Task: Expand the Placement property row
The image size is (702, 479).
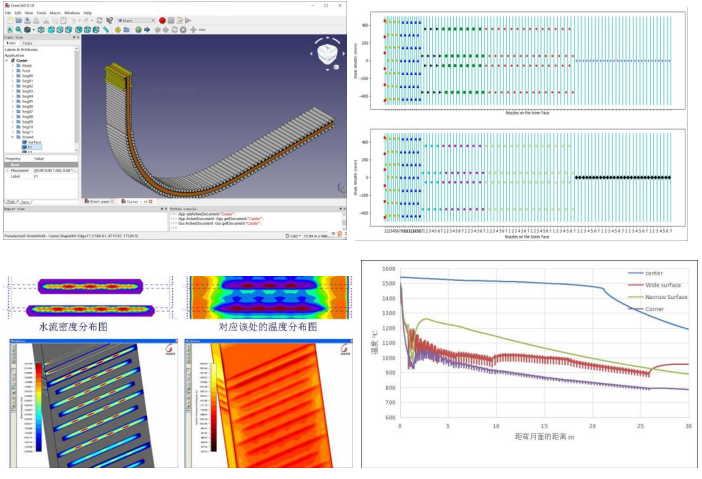Action: click(x=7, y=171)
